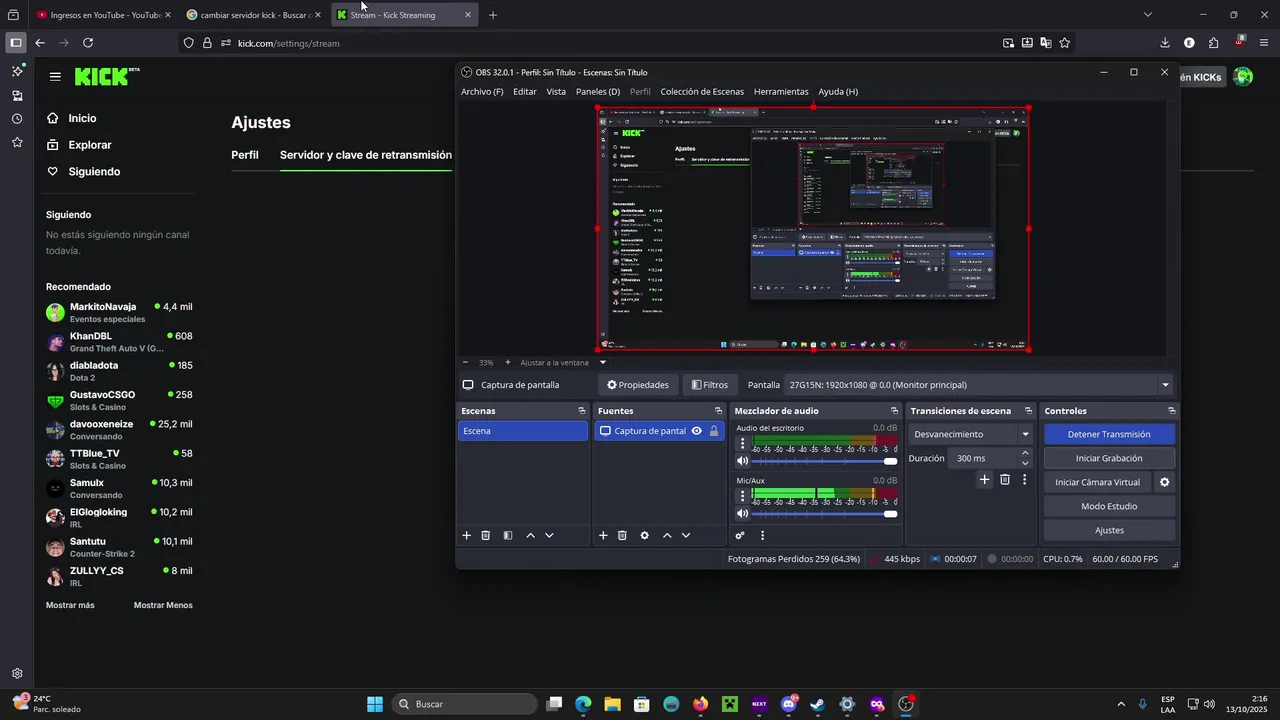Screen dimensions: 1280x720
Task: Open source properties gear in Fuentes footer
Action: pos(644,536)
